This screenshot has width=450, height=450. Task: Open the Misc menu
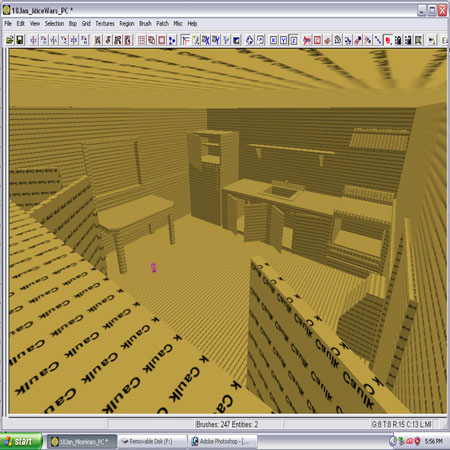click(178, 24)
